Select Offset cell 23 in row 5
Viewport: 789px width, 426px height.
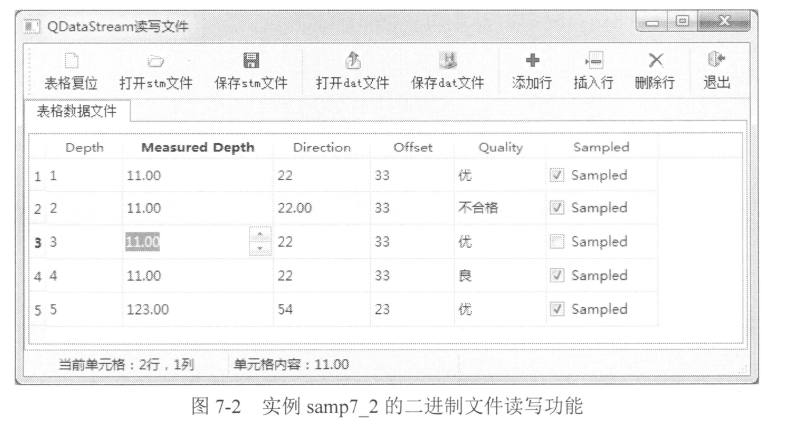413,309
